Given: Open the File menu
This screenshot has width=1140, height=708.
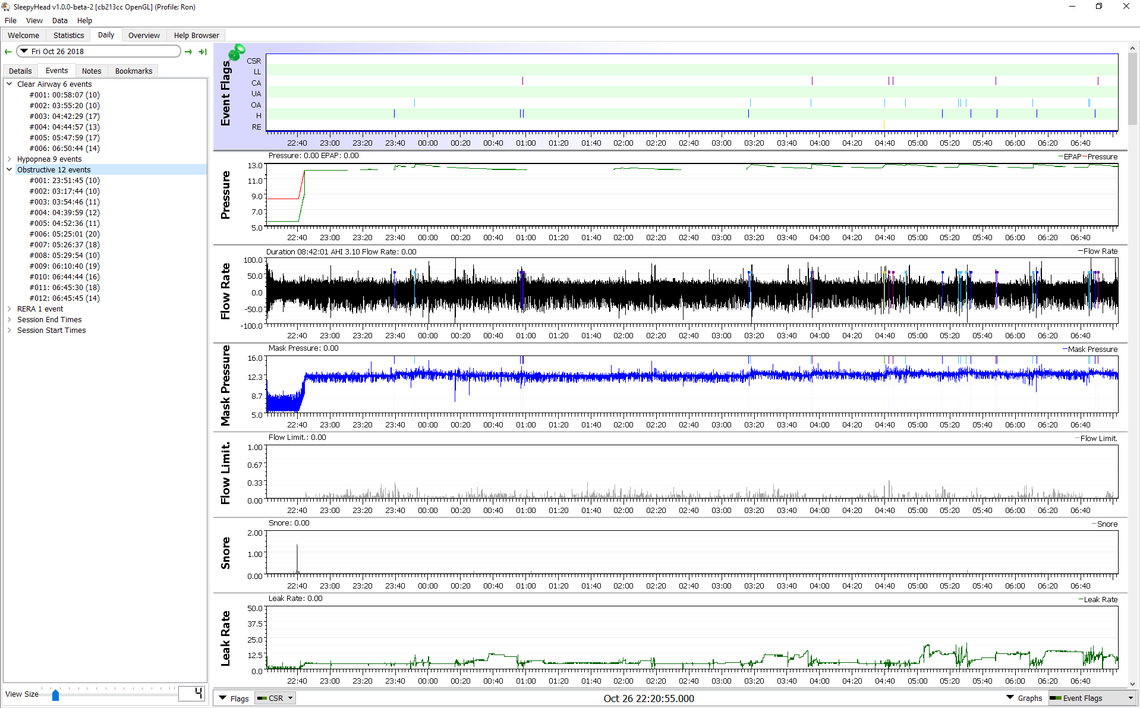Looking at the screenshot, I should (x=10, y=20).
